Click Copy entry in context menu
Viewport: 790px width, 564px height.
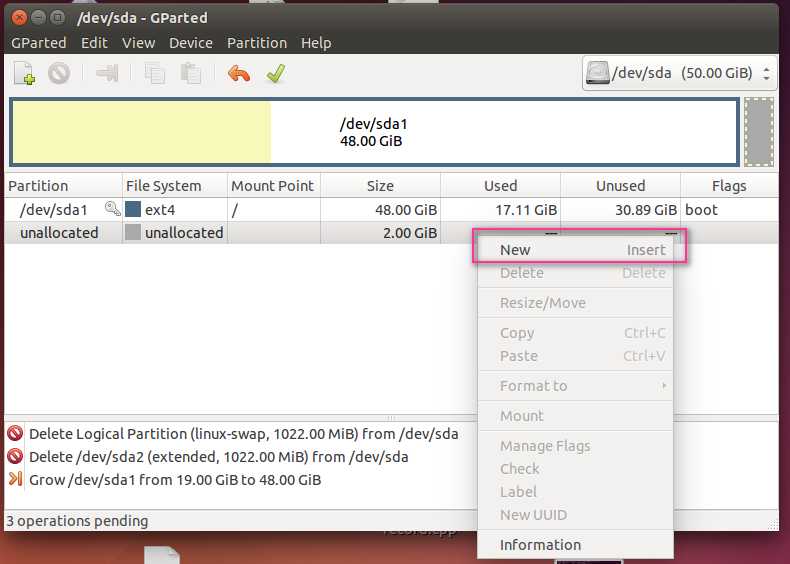tap(575, 333)
